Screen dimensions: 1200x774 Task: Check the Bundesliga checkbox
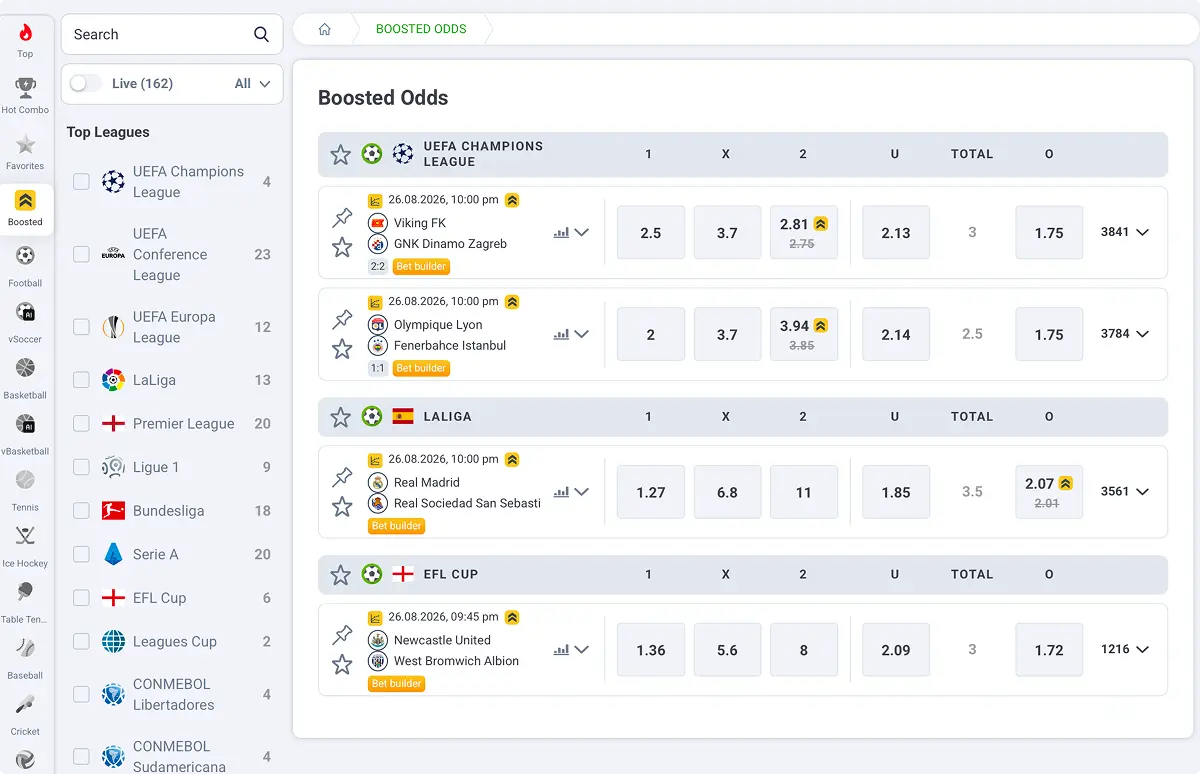click(81, 511)
